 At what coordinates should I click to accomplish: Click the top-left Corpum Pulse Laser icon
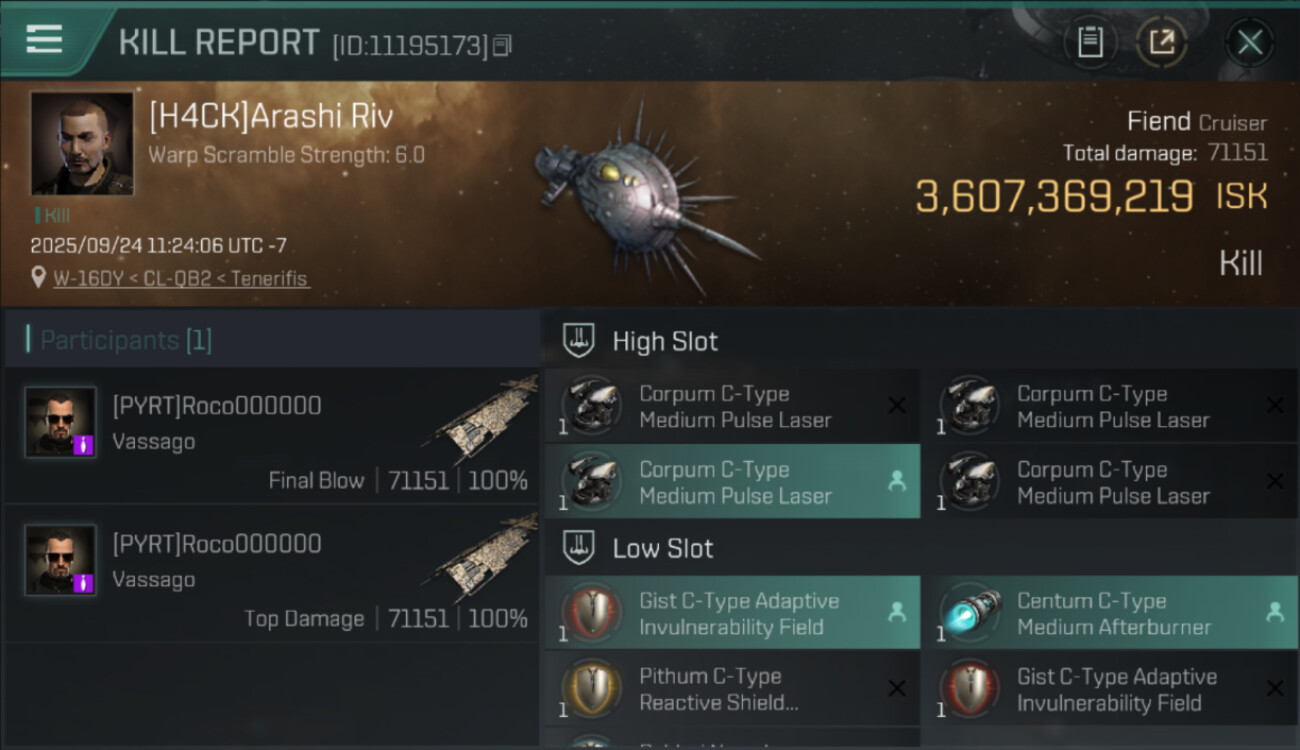pyautogui.click(x=592, y=406)
